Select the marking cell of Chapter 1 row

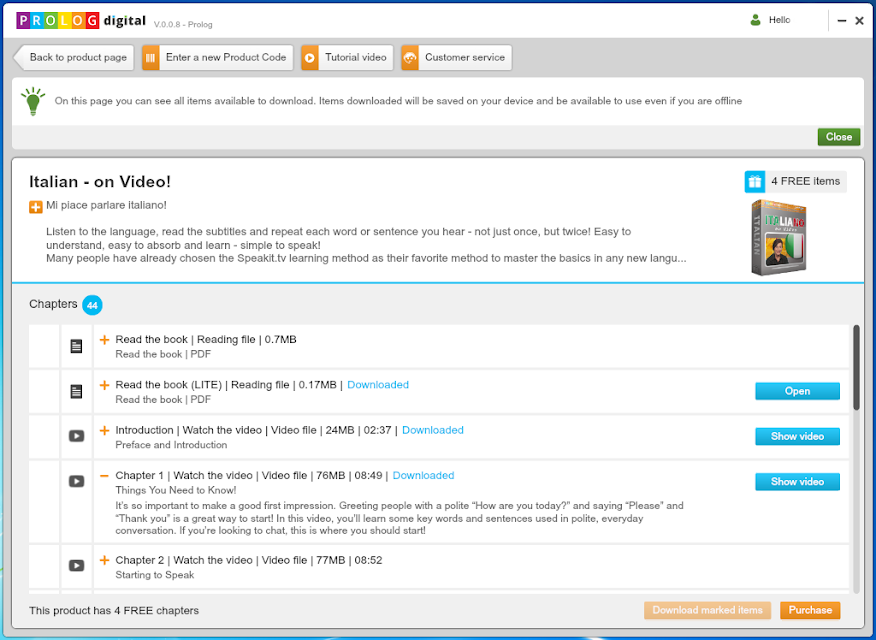(x=44, y=502)
